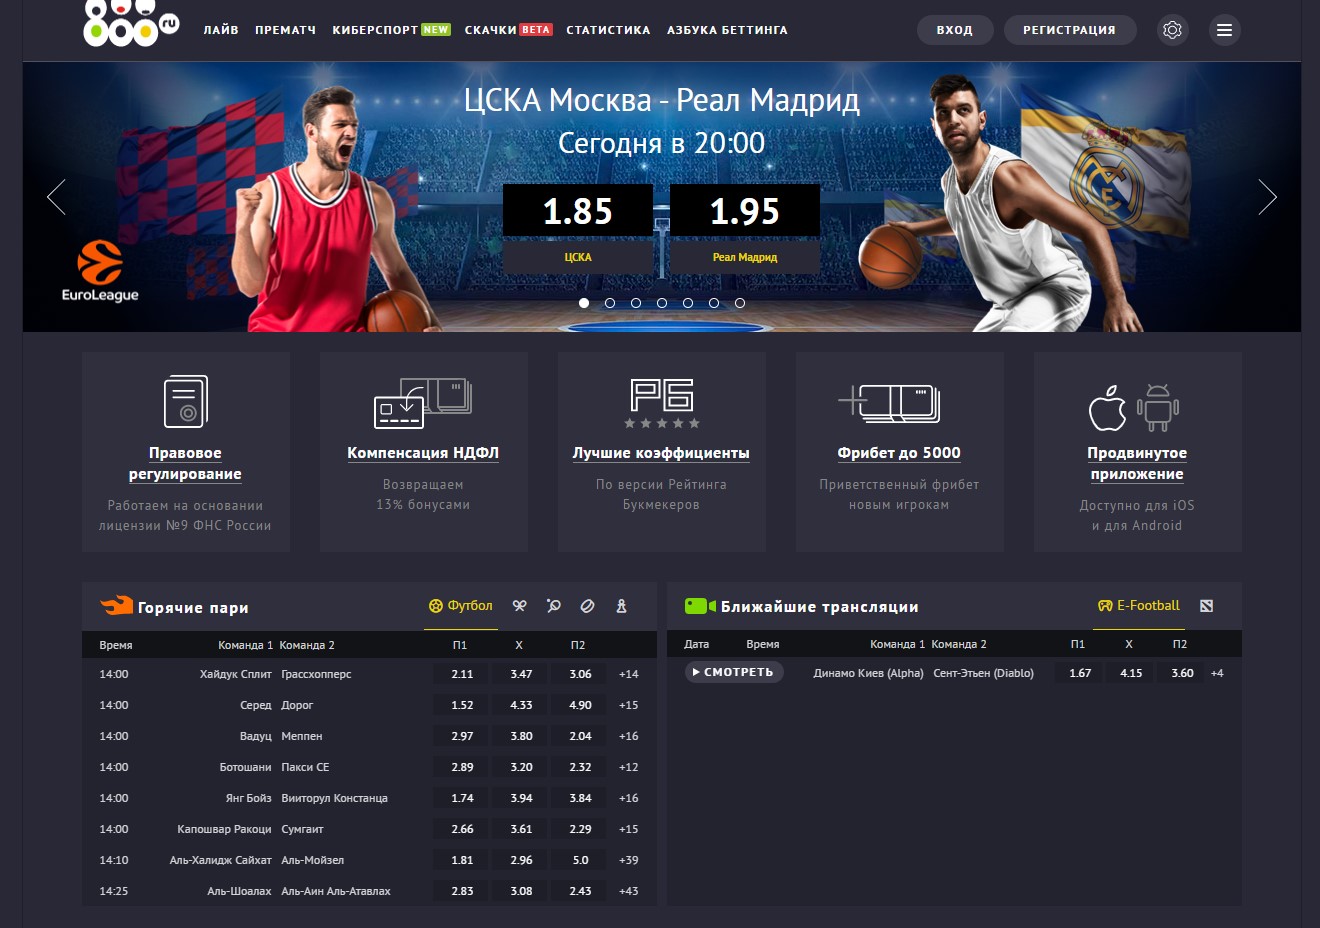This screenshot has width=1320, height=928.
Task: Select the hockey puck sport tab
Action: pyautogui.click(x=588, y=606)
